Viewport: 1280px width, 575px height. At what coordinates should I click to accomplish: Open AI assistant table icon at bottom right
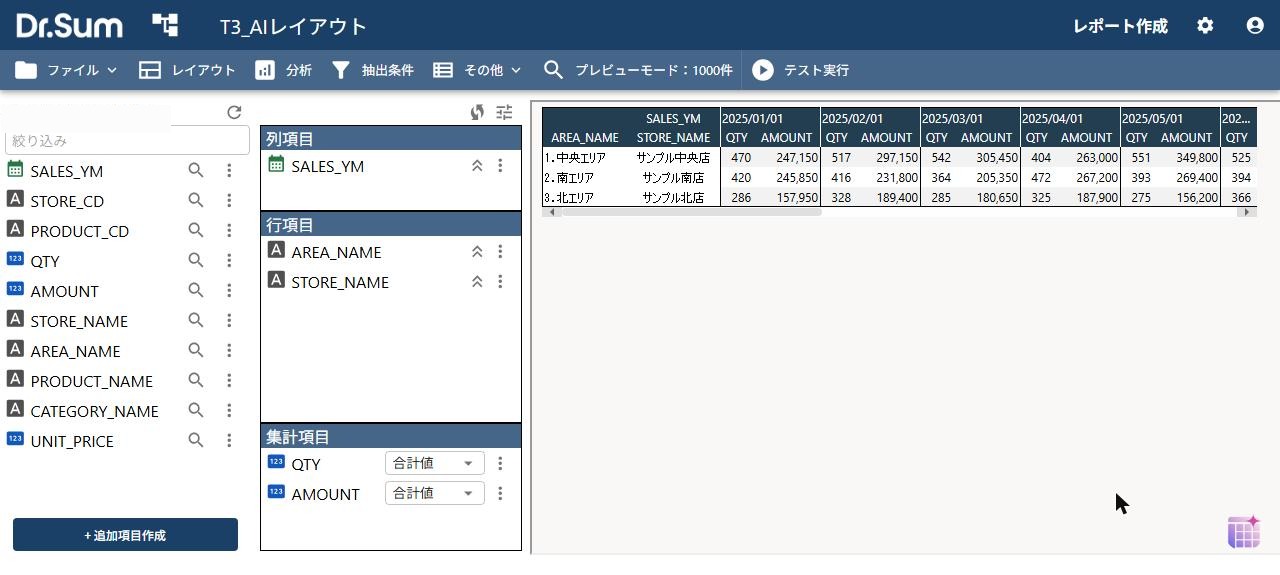coord(1244,532)
